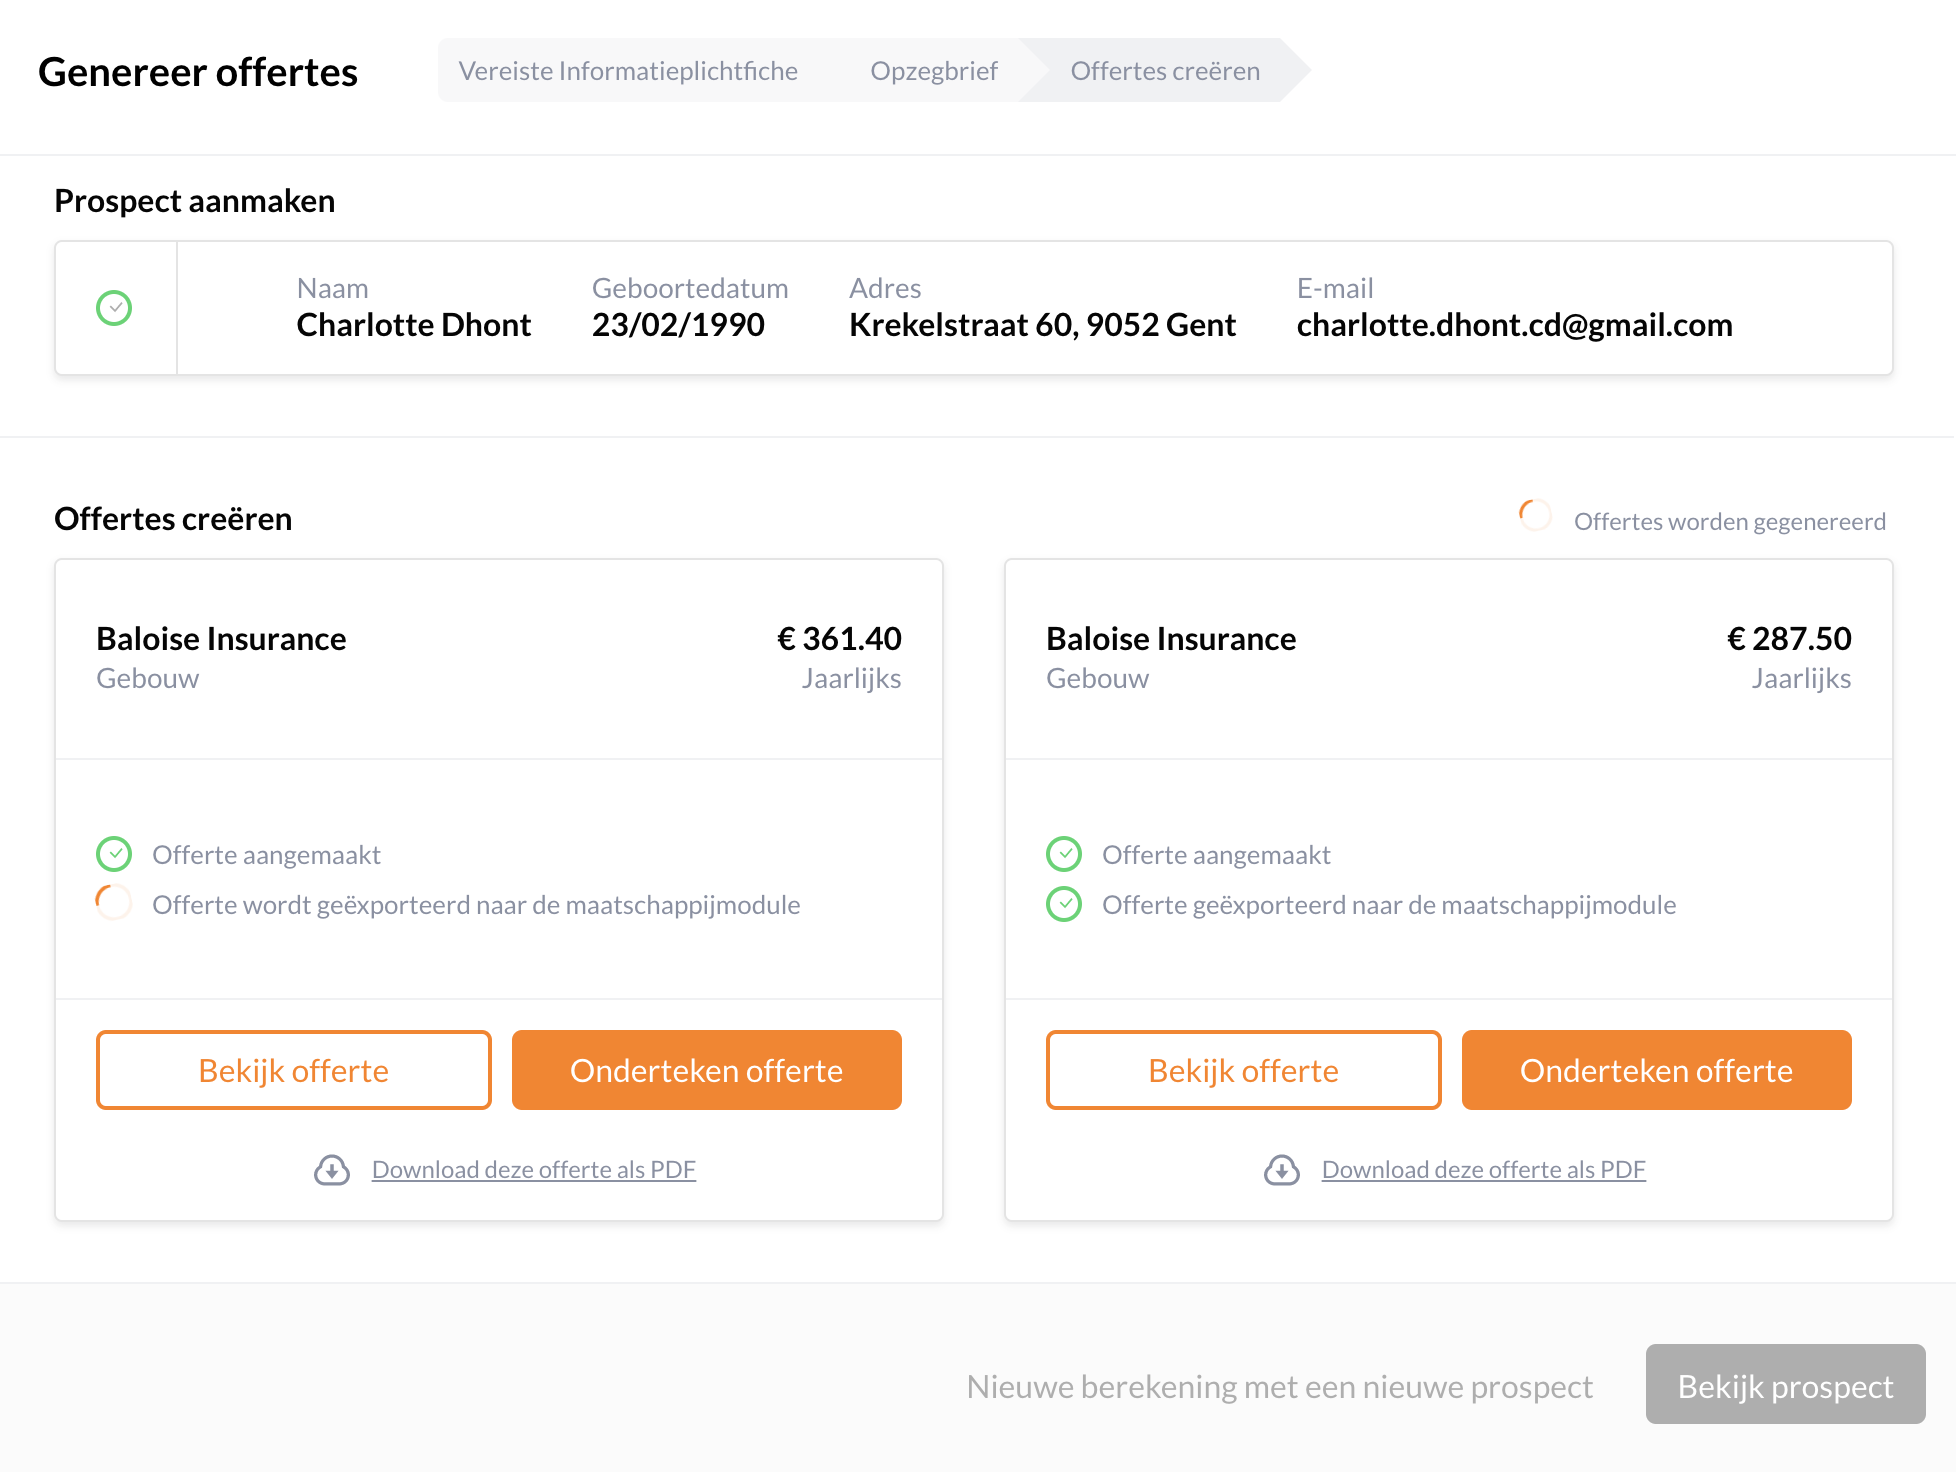Click 'Bekijk offerte' for the €287.50 offer
1956x1472 pixels.
coord(1244,1070)
